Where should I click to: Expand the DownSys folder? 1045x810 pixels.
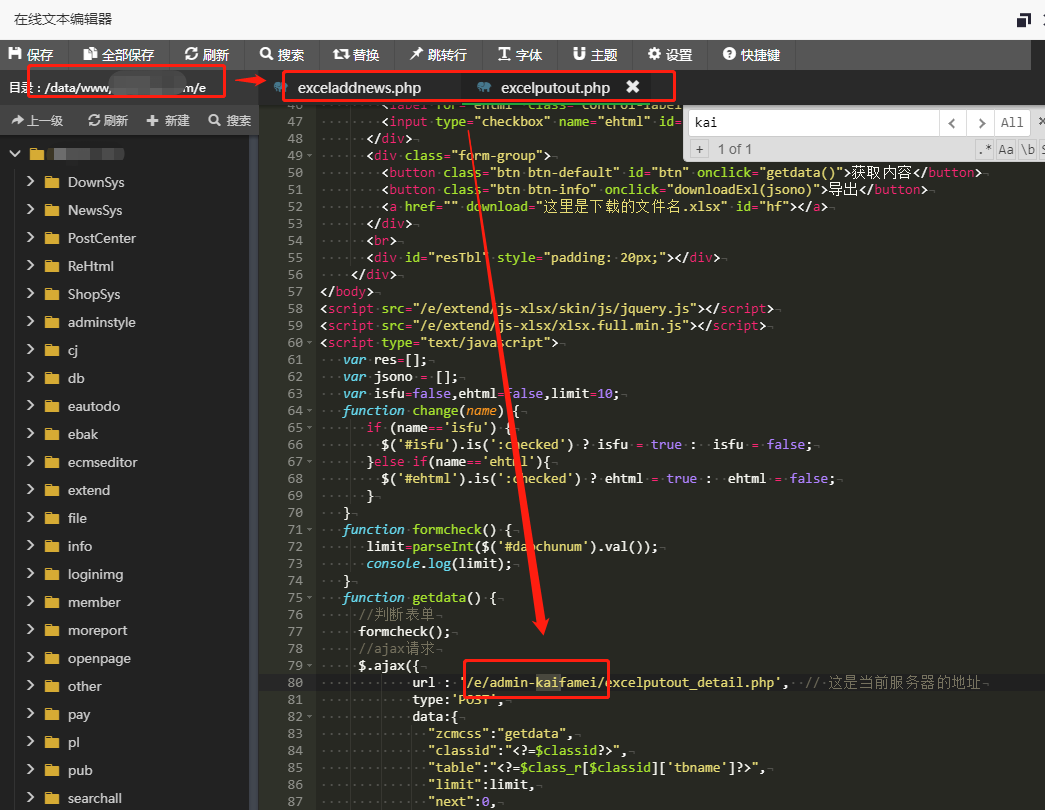pyautogui.click(x=30, y=182)
